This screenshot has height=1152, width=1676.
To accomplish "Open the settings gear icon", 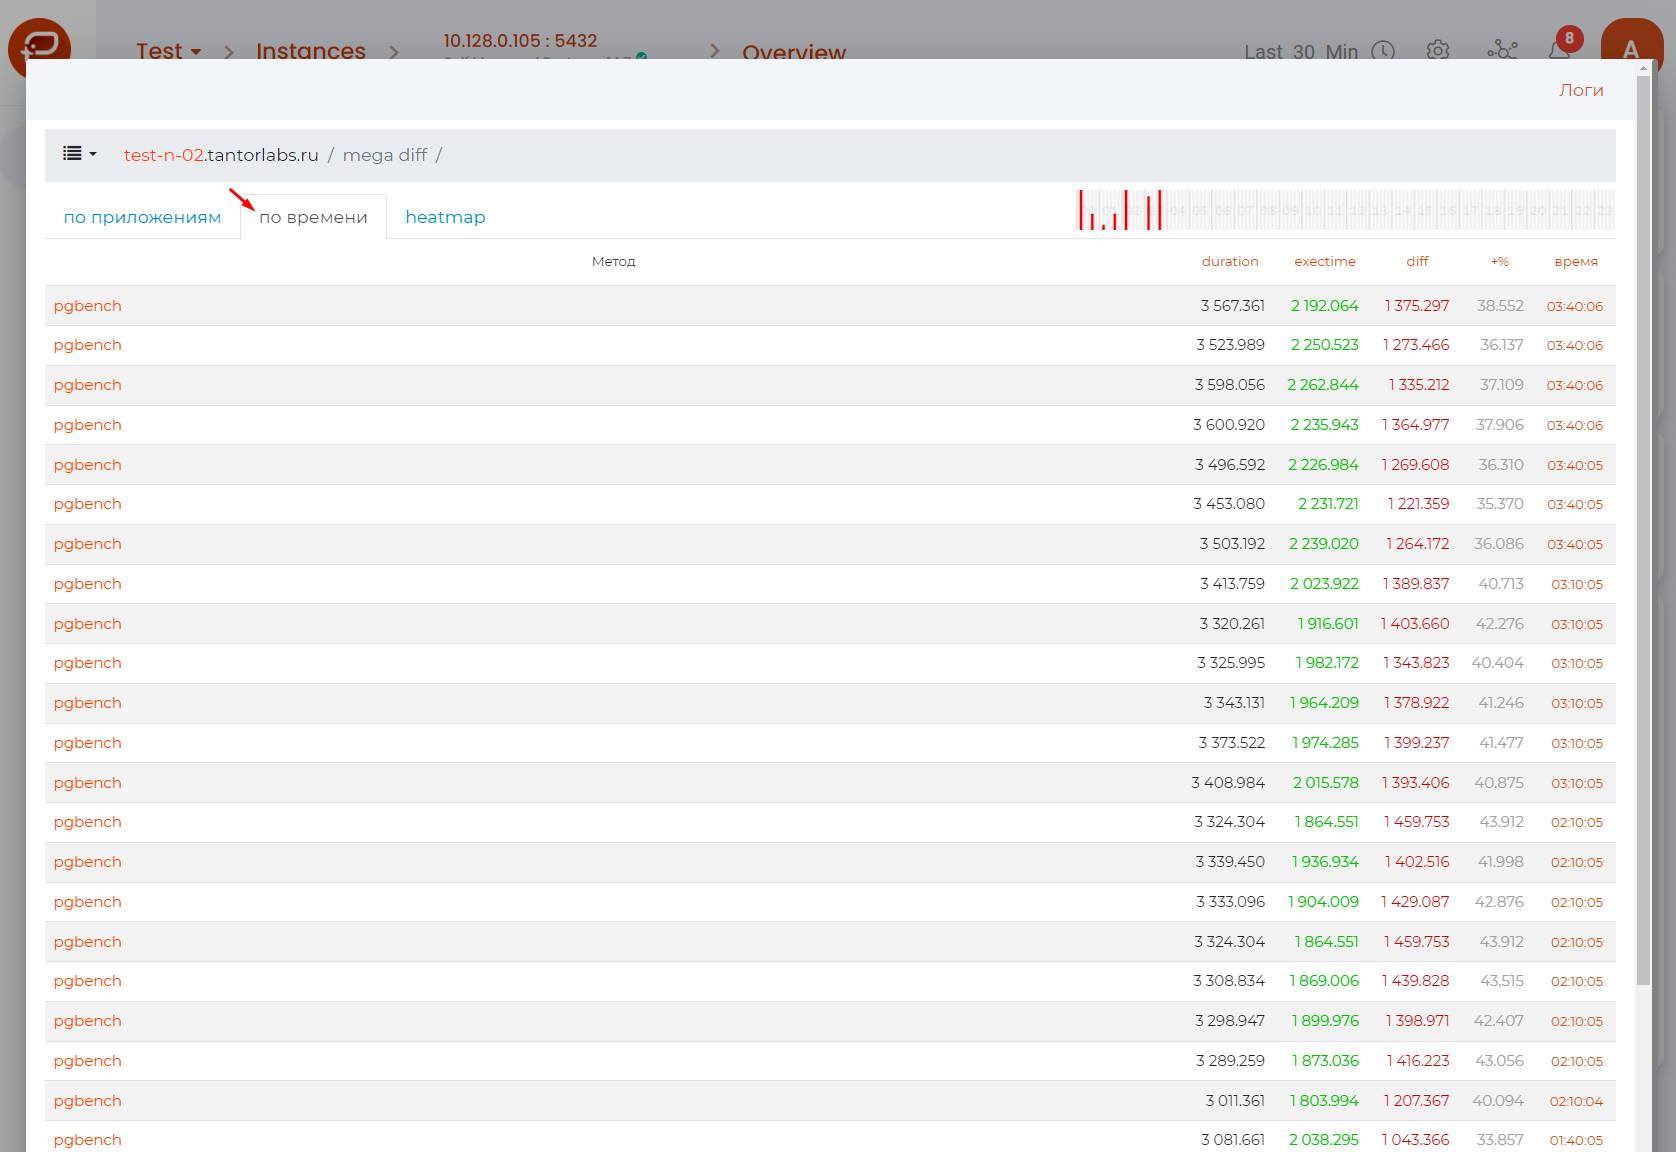I will [1438, 50].
